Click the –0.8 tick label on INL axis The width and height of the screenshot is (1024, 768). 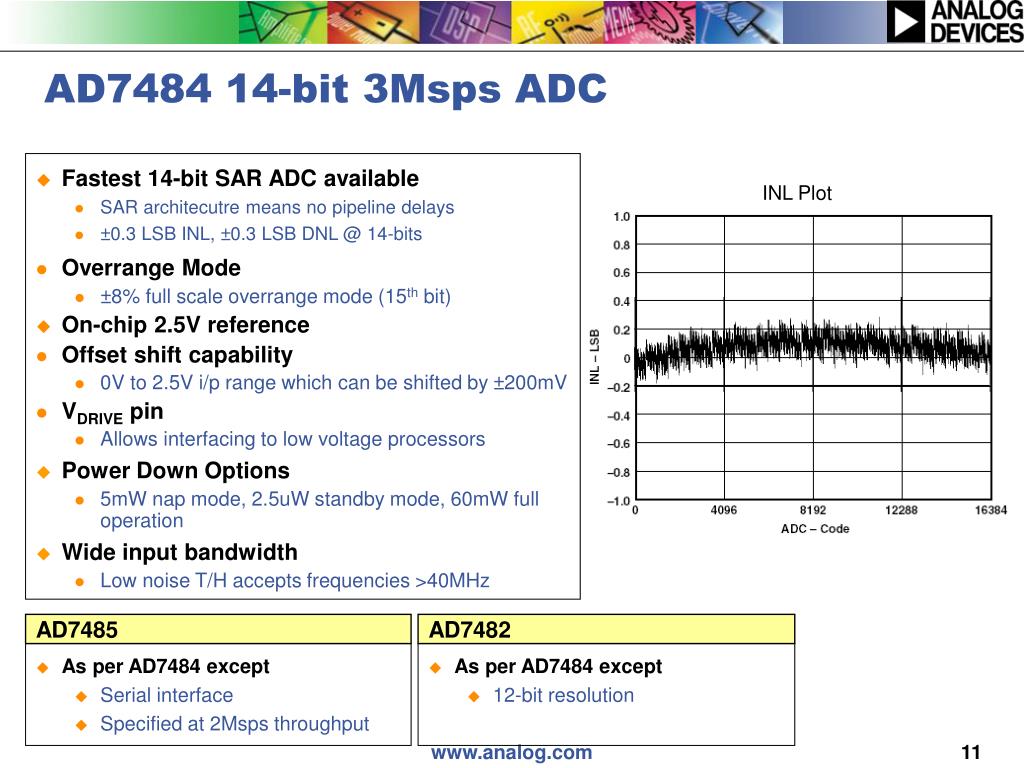click(x=618, y=473)
